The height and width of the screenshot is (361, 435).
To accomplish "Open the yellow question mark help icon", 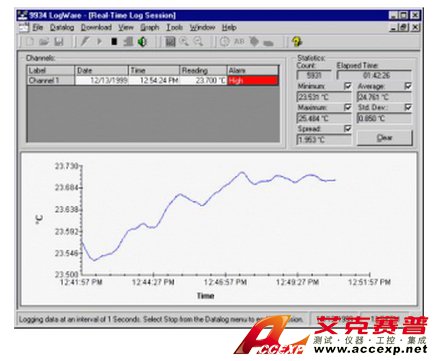I will coord(296,42).
